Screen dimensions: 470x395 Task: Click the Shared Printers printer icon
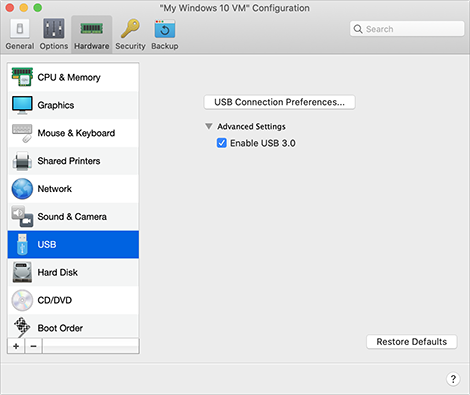point(22,161)
